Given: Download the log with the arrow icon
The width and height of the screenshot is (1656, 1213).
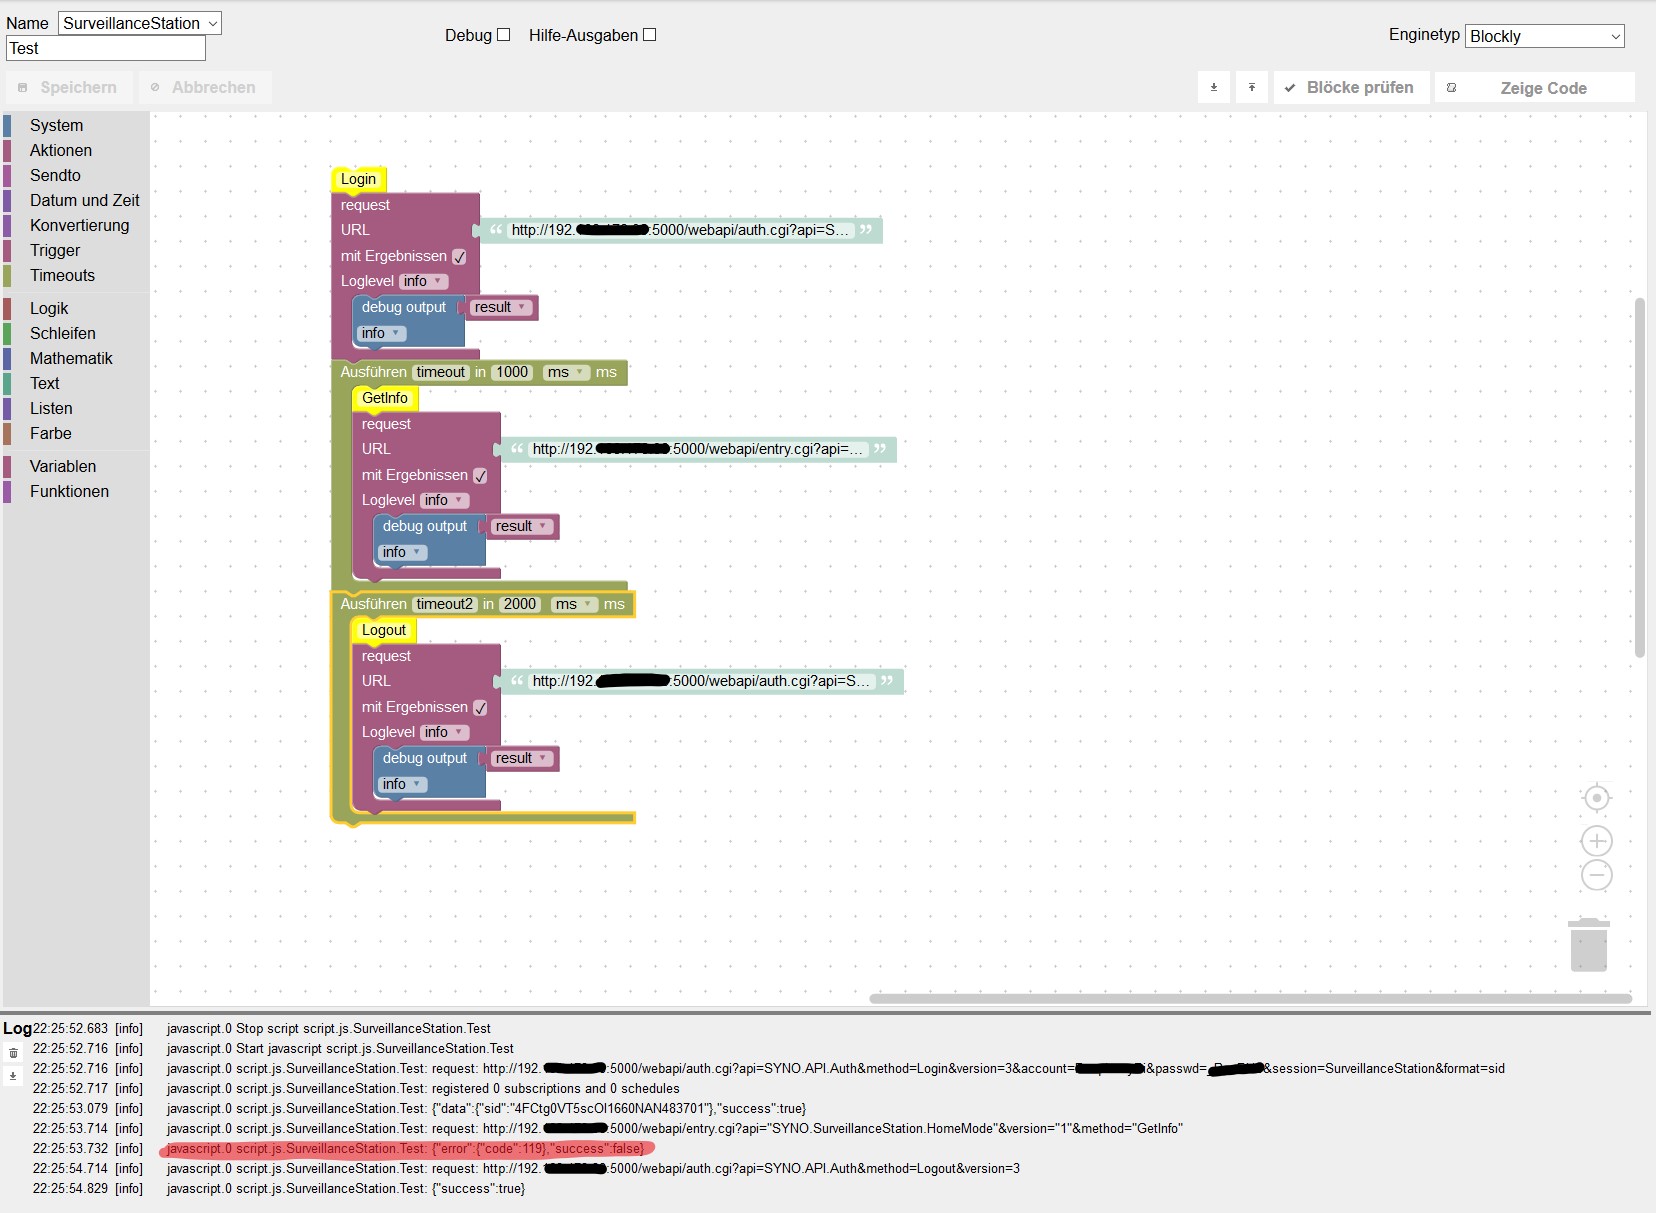Looking at the screenshot, I should [13, 1076].
